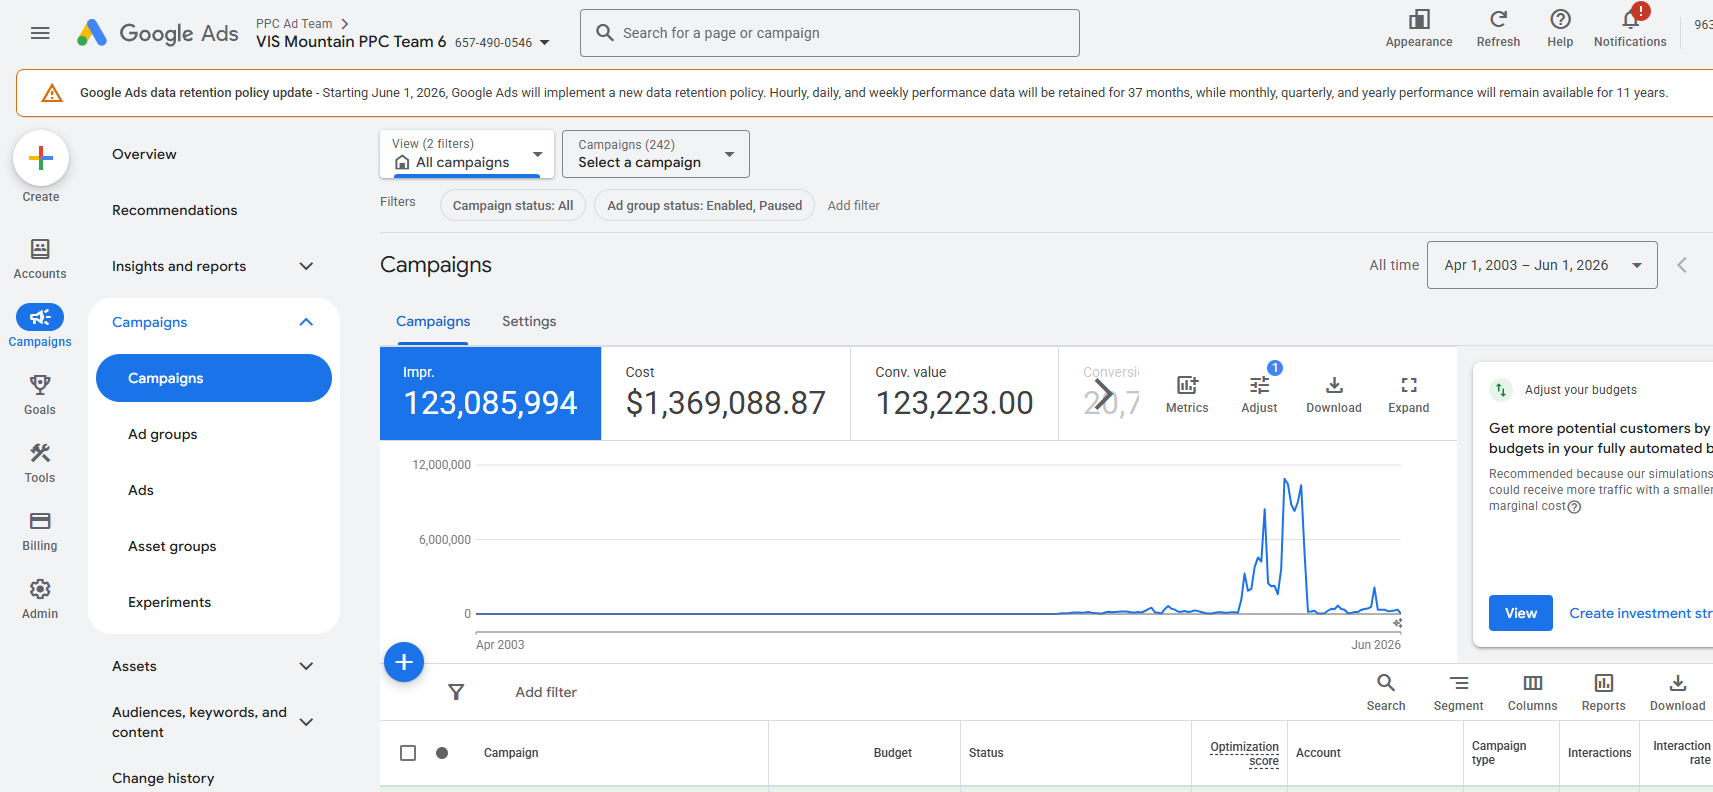Go to previous date range
Image resolution: width=1713 pixels, height=792 pixels.
(x=1682, y=265)
